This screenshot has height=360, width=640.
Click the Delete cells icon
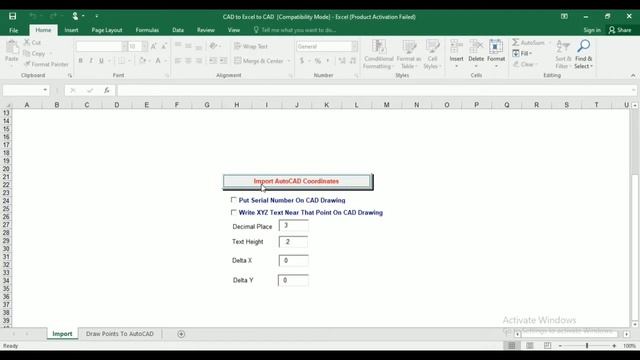point(476,47)
